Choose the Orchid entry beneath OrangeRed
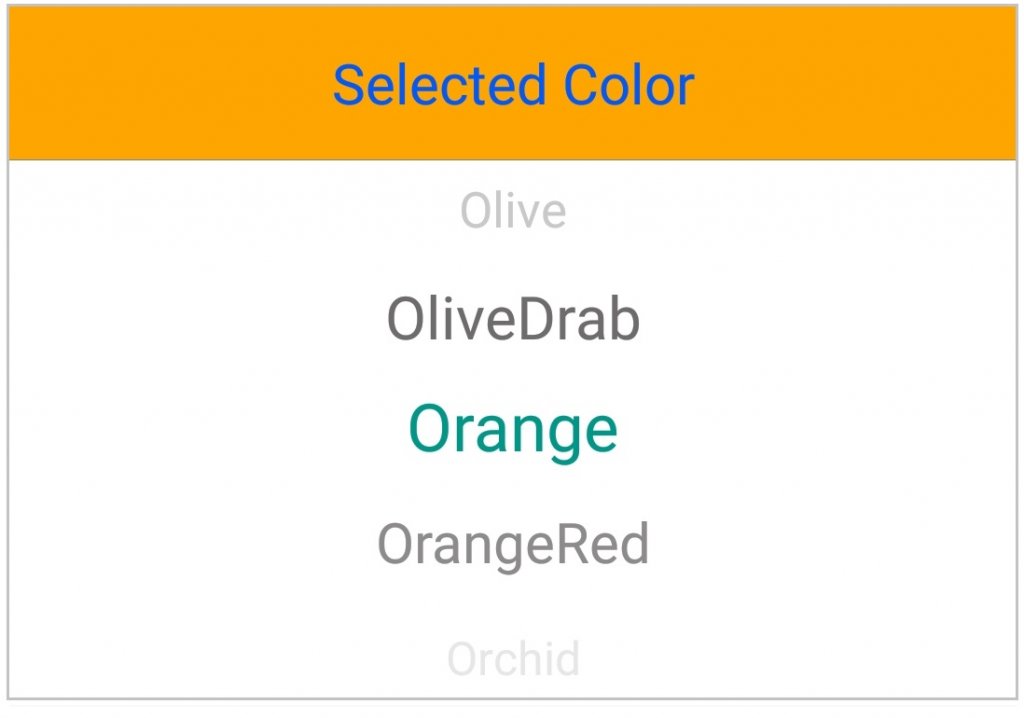The image size is (1024, 718). click(x=513, y=660)
